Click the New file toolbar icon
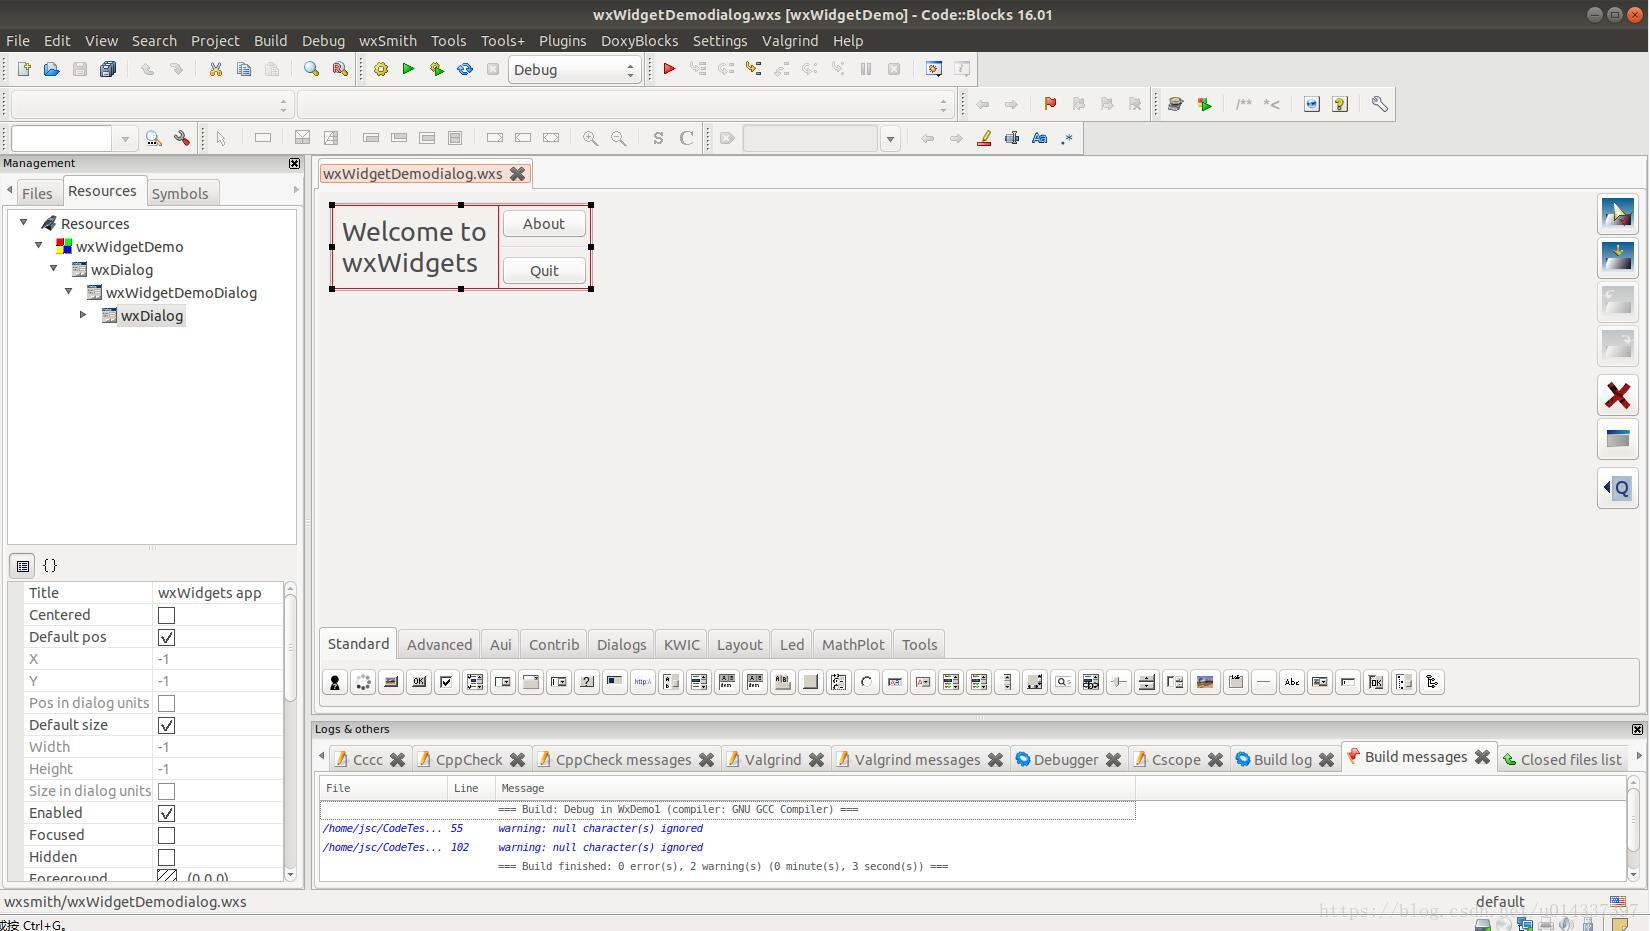This screenshot has width=1650, height=931. (x=23, y=69)
